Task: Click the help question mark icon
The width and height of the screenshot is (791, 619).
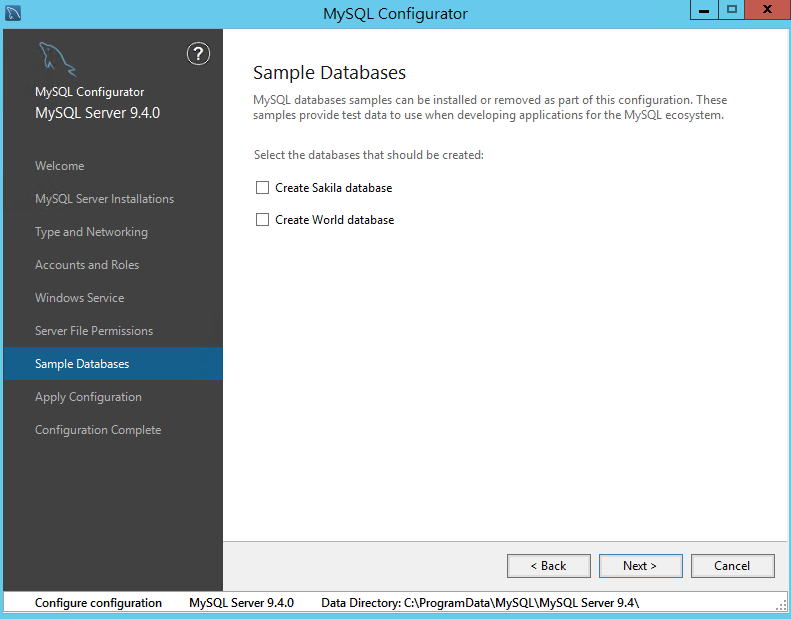Action: [198, 53]
